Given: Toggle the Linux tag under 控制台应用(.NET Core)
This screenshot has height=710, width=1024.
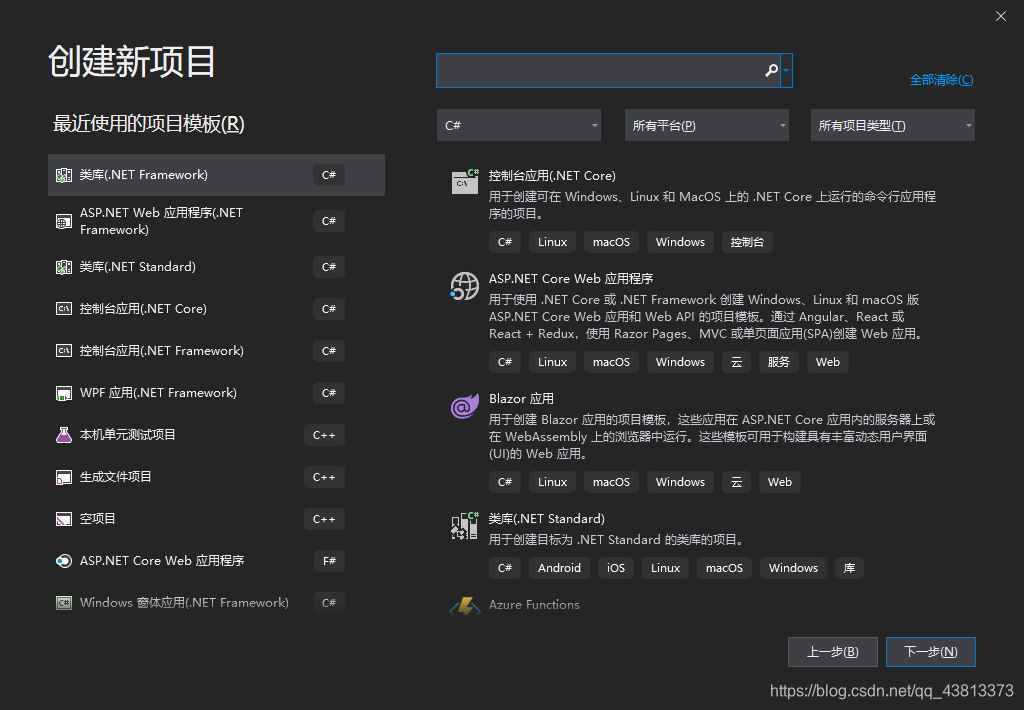Looking at the screenshot, I should (553, 241).
